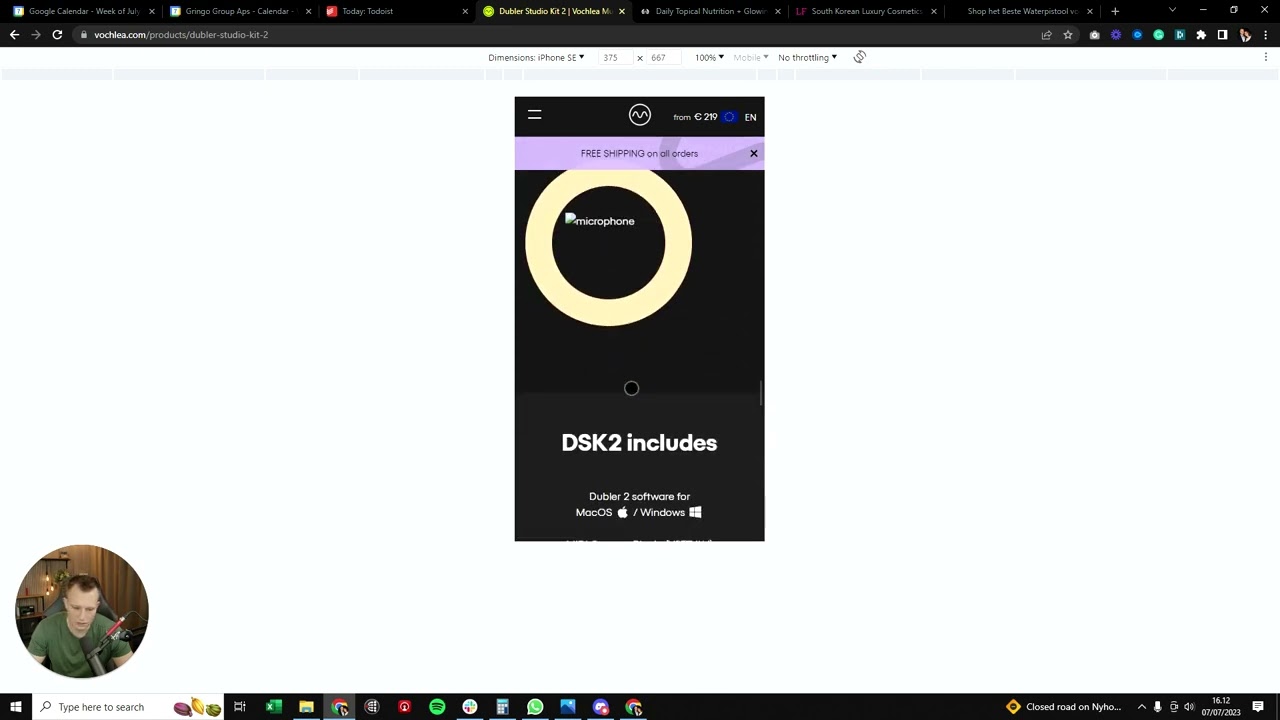The width and height of the screenshot is (1280, 720).
Task: Click the 'Closed road on Nyho...' news widget
Action: 1064,707
